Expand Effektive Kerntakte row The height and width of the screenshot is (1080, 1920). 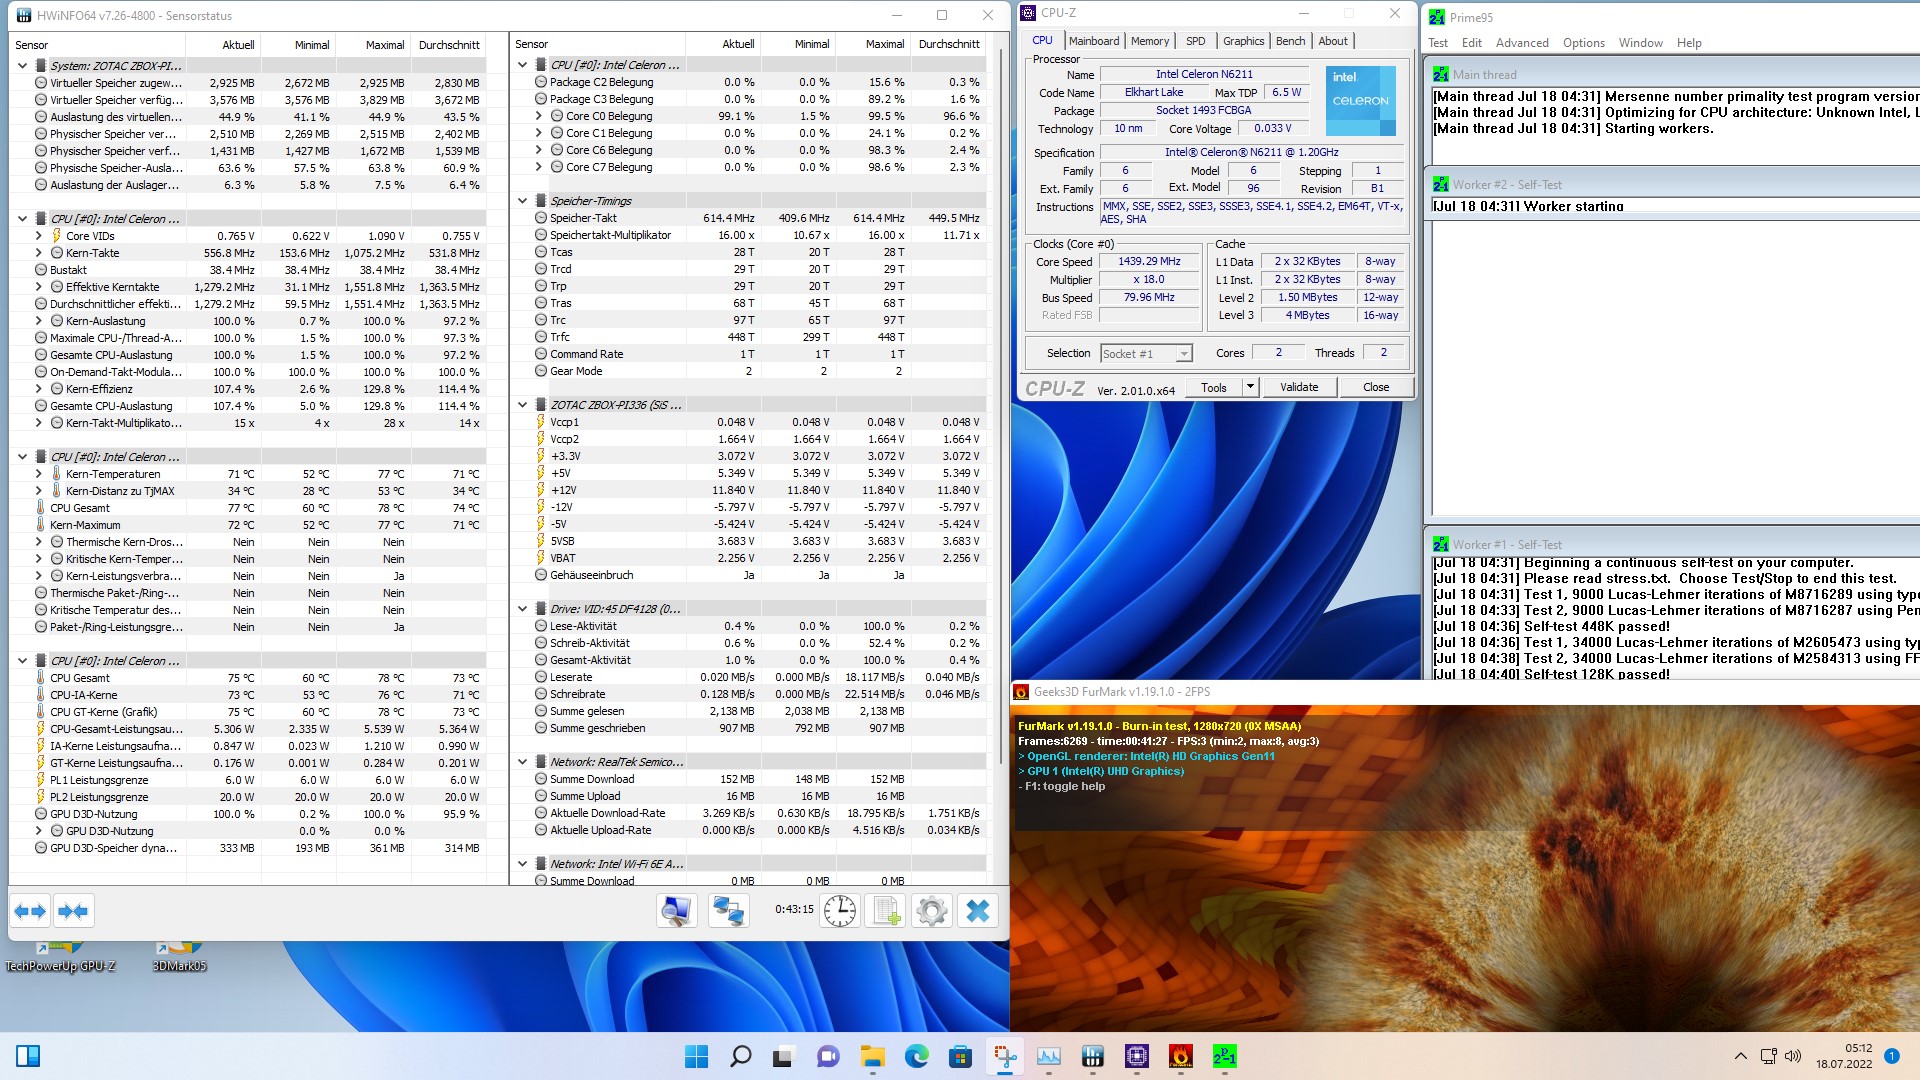click(x=39, y=287)
